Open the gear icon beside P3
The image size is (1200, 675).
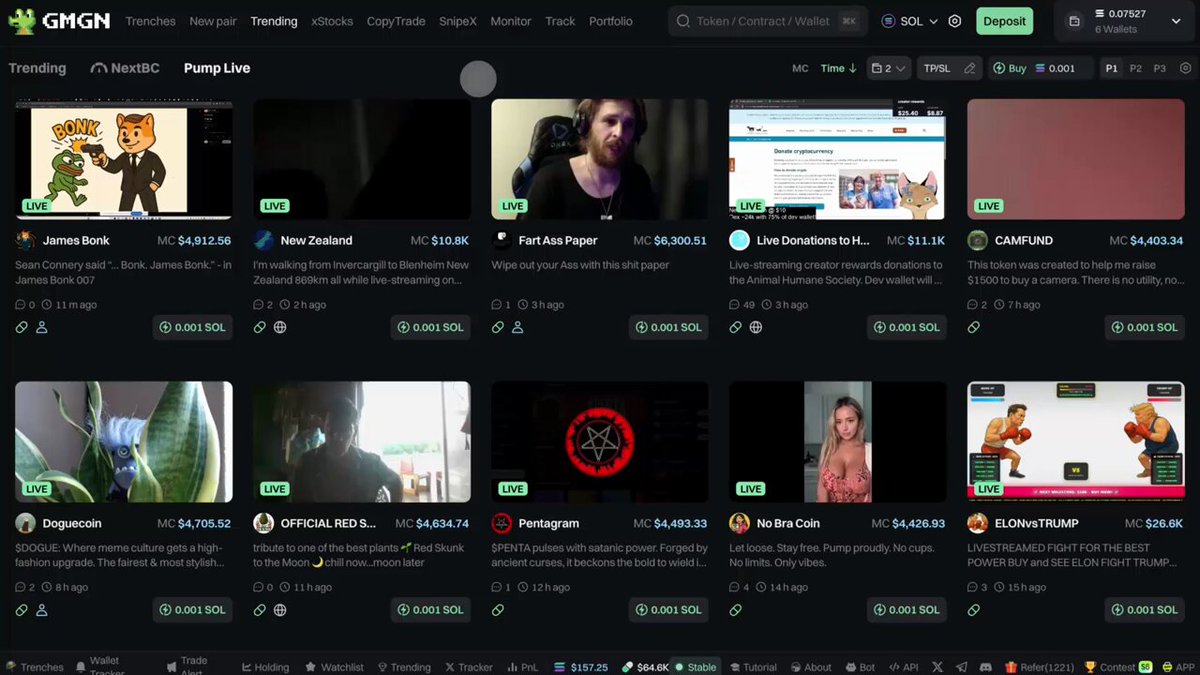1186,68
